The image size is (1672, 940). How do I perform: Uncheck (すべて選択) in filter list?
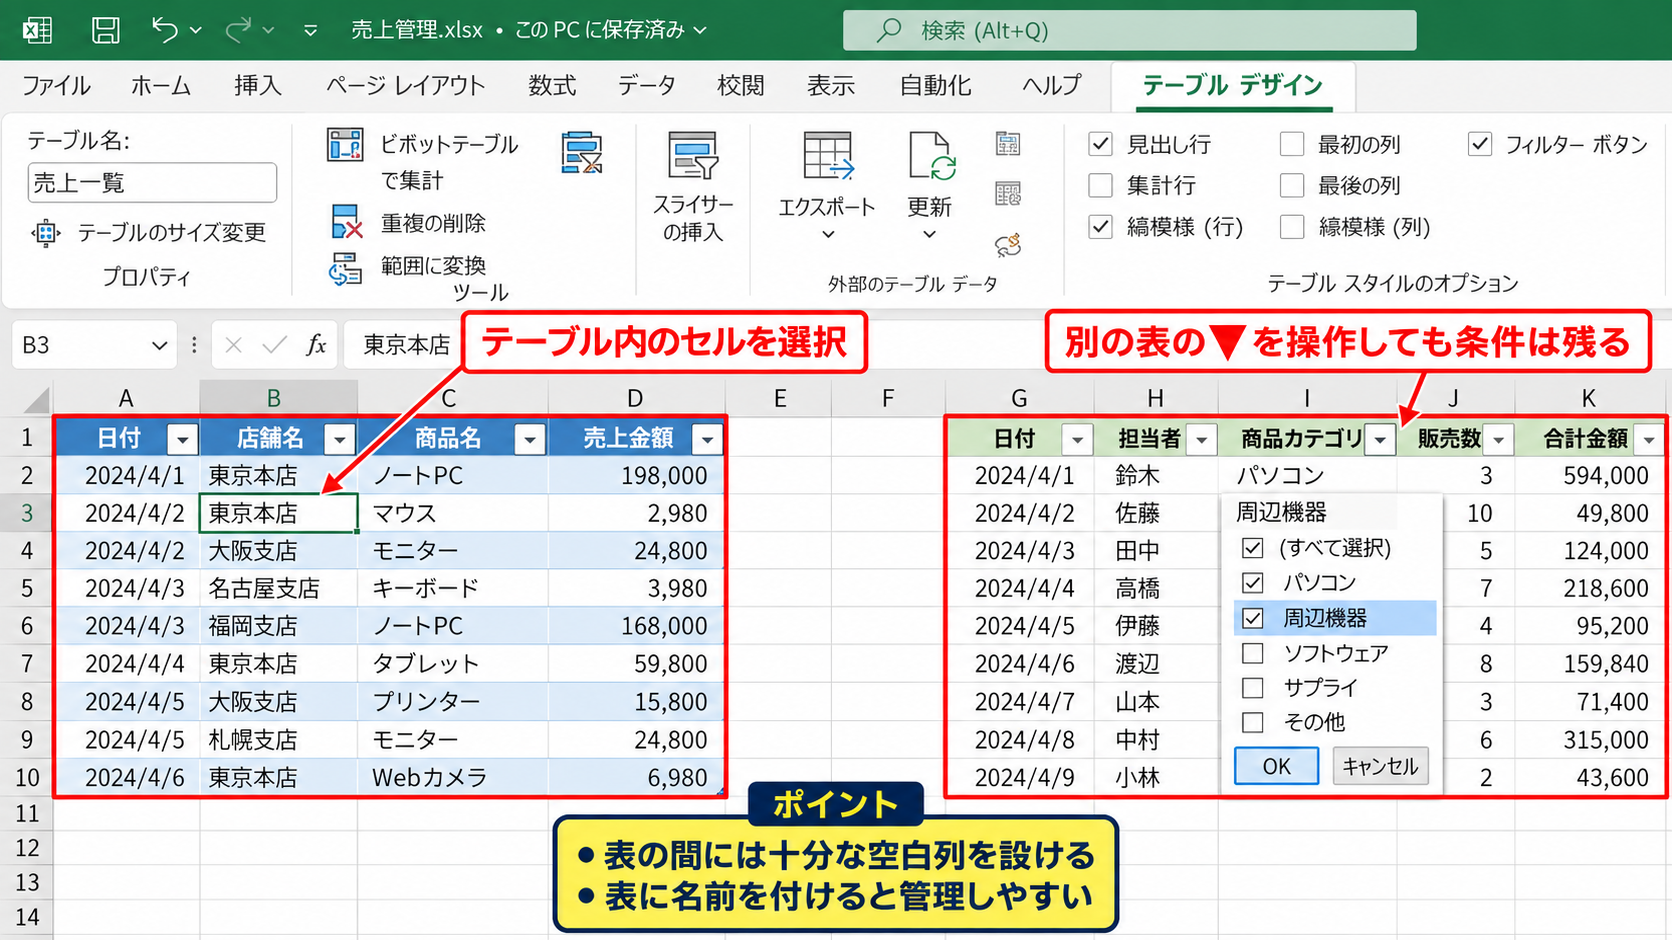pos(1253,548)
